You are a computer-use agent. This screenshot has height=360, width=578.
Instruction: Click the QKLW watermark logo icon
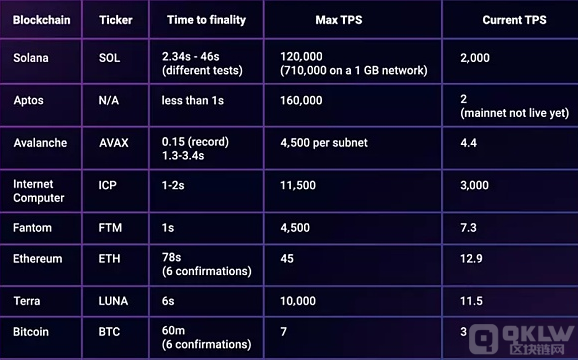tap(484, 339)
